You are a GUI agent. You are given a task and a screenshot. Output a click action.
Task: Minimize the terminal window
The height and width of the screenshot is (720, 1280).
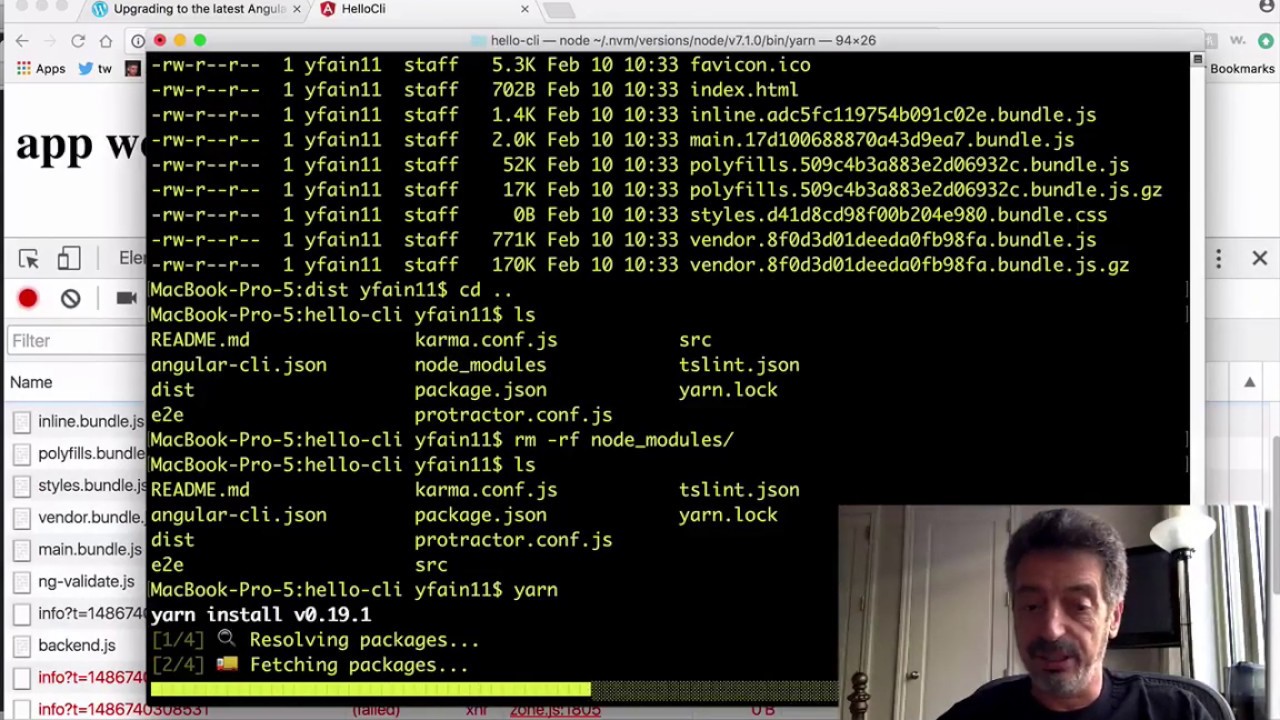pyautogui.click(x=180, y=40)
